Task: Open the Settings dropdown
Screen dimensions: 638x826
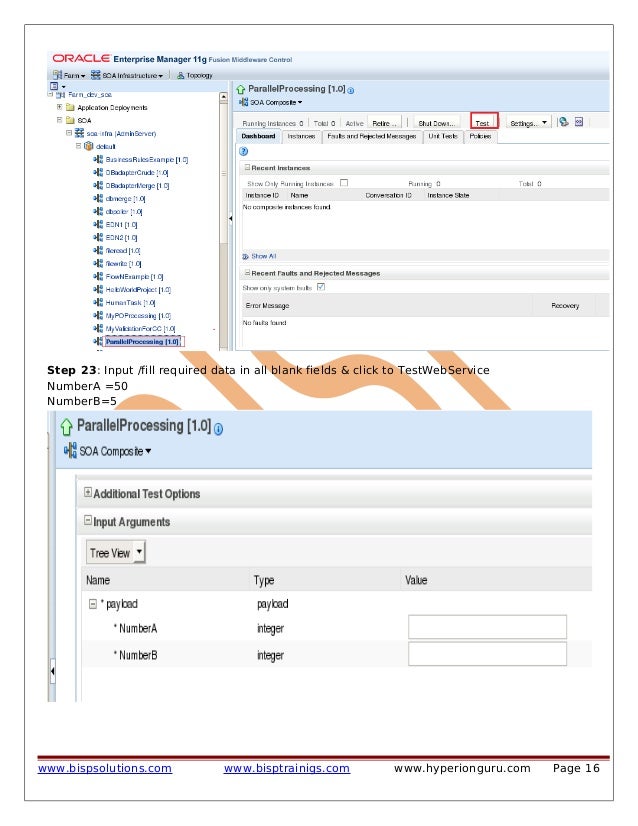Action: 528,123
